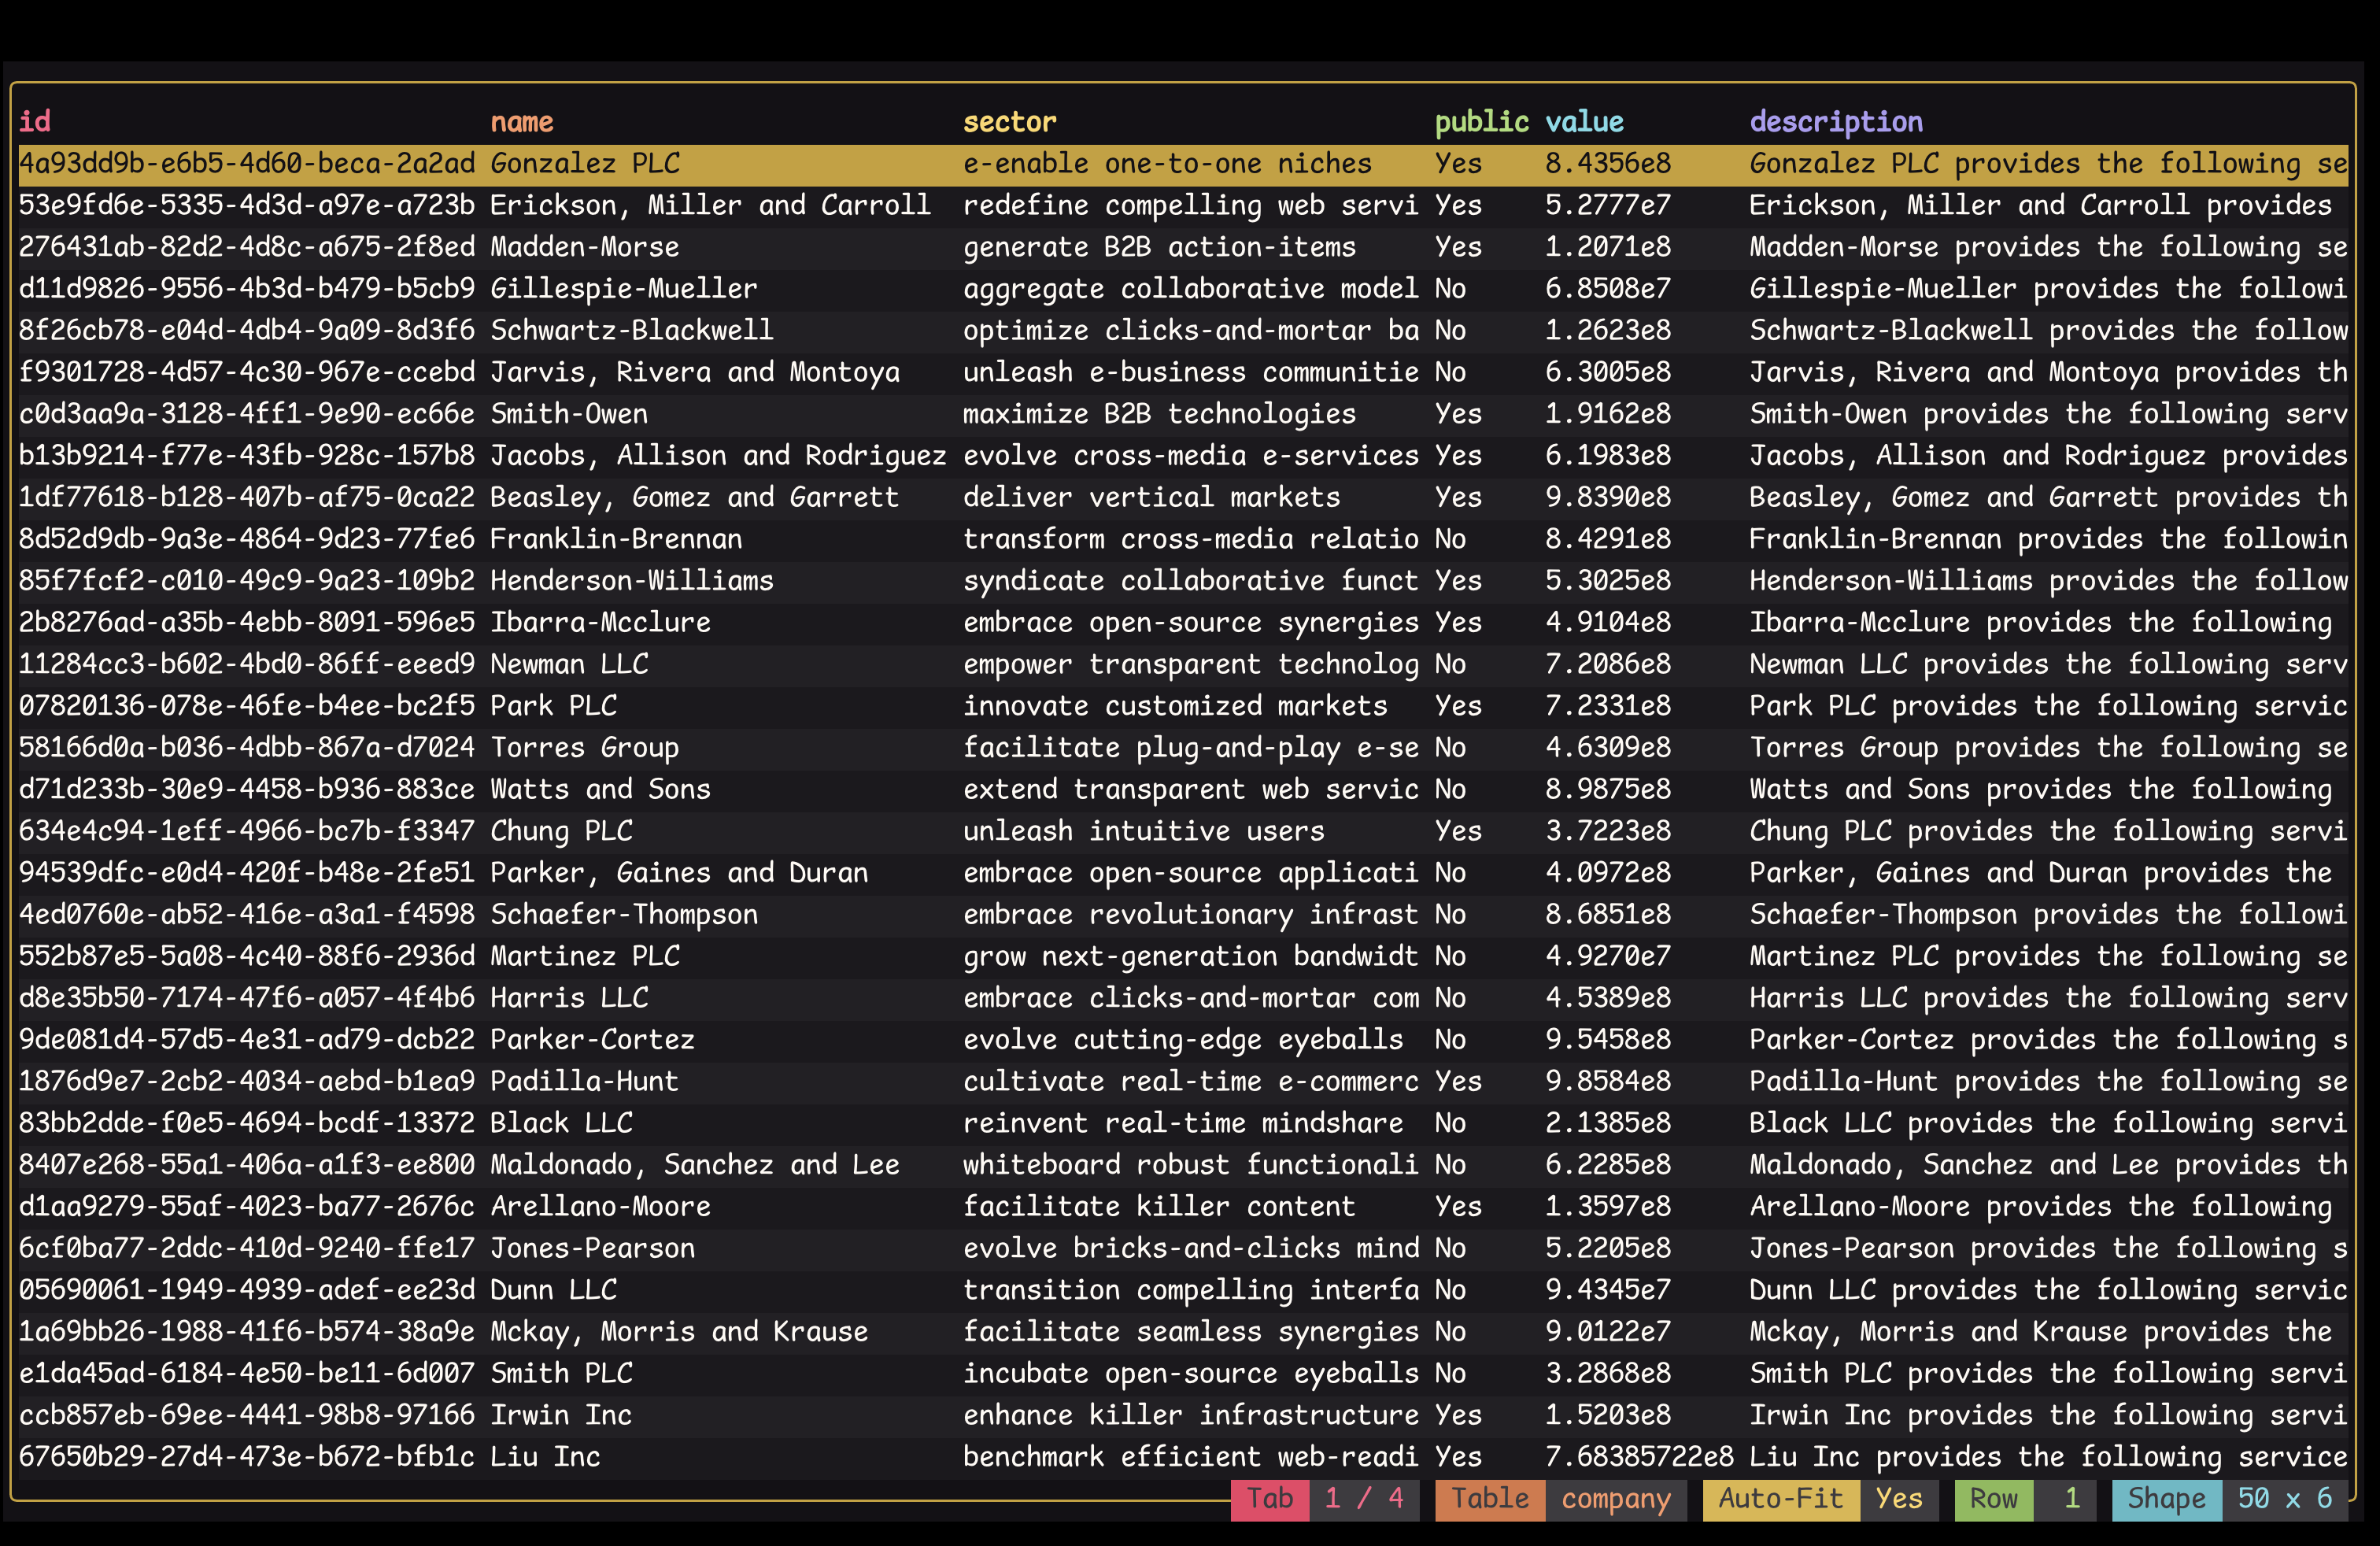Select the 'description' column header

(1836, 122)
